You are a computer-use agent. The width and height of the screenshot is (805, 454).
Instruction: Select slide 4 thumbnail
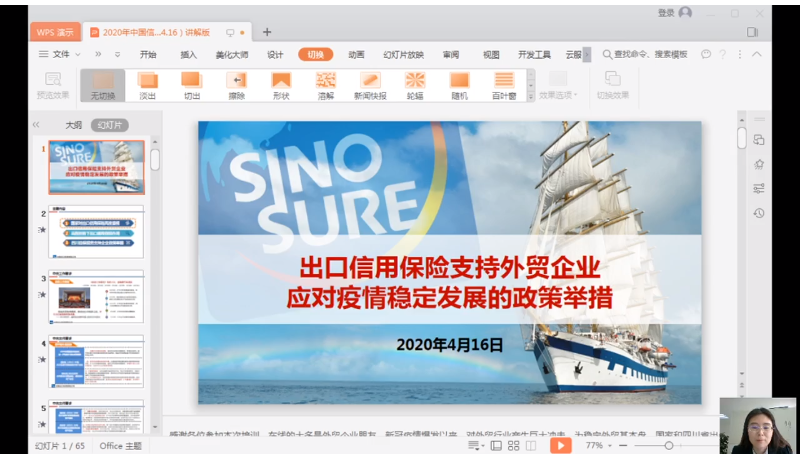pos(97,362)
